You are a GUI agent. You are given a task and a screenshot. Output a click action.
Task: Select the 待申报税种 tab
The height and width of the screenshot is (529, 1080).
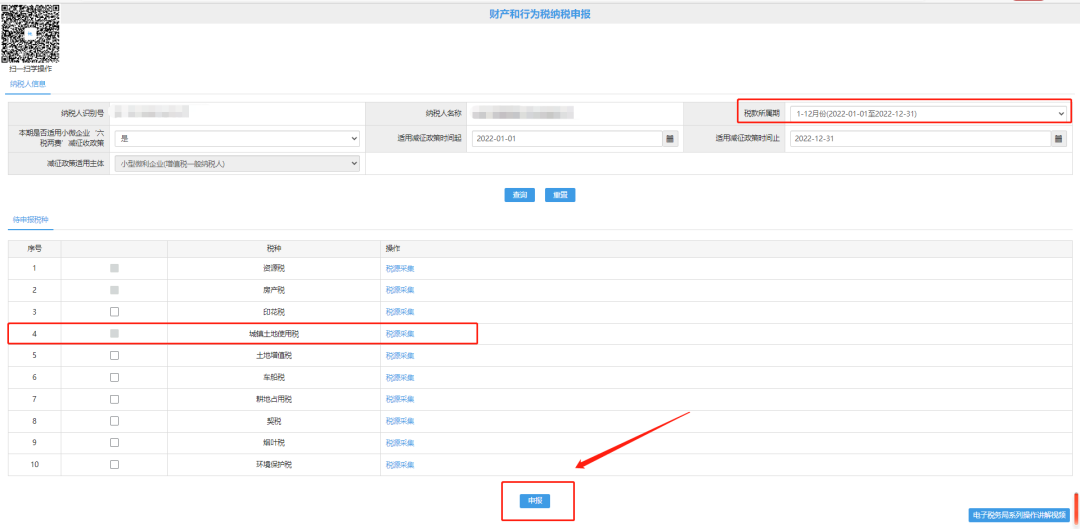pyautogui.click(x=30, y=219)
